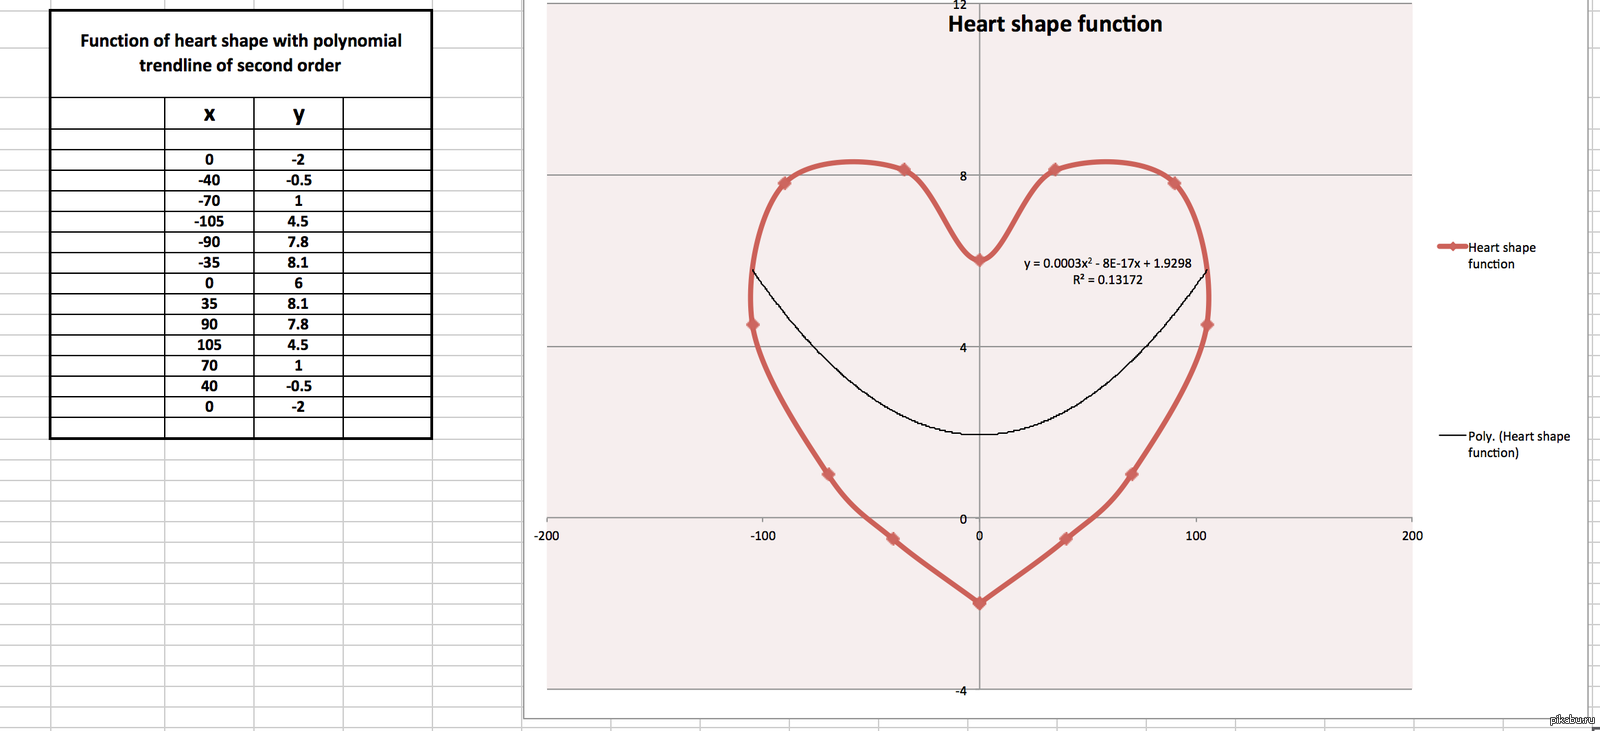Select y value -0.5 in the x = 40 row
The height and width of the screenshot is (731, 1600).
point(298,386)
